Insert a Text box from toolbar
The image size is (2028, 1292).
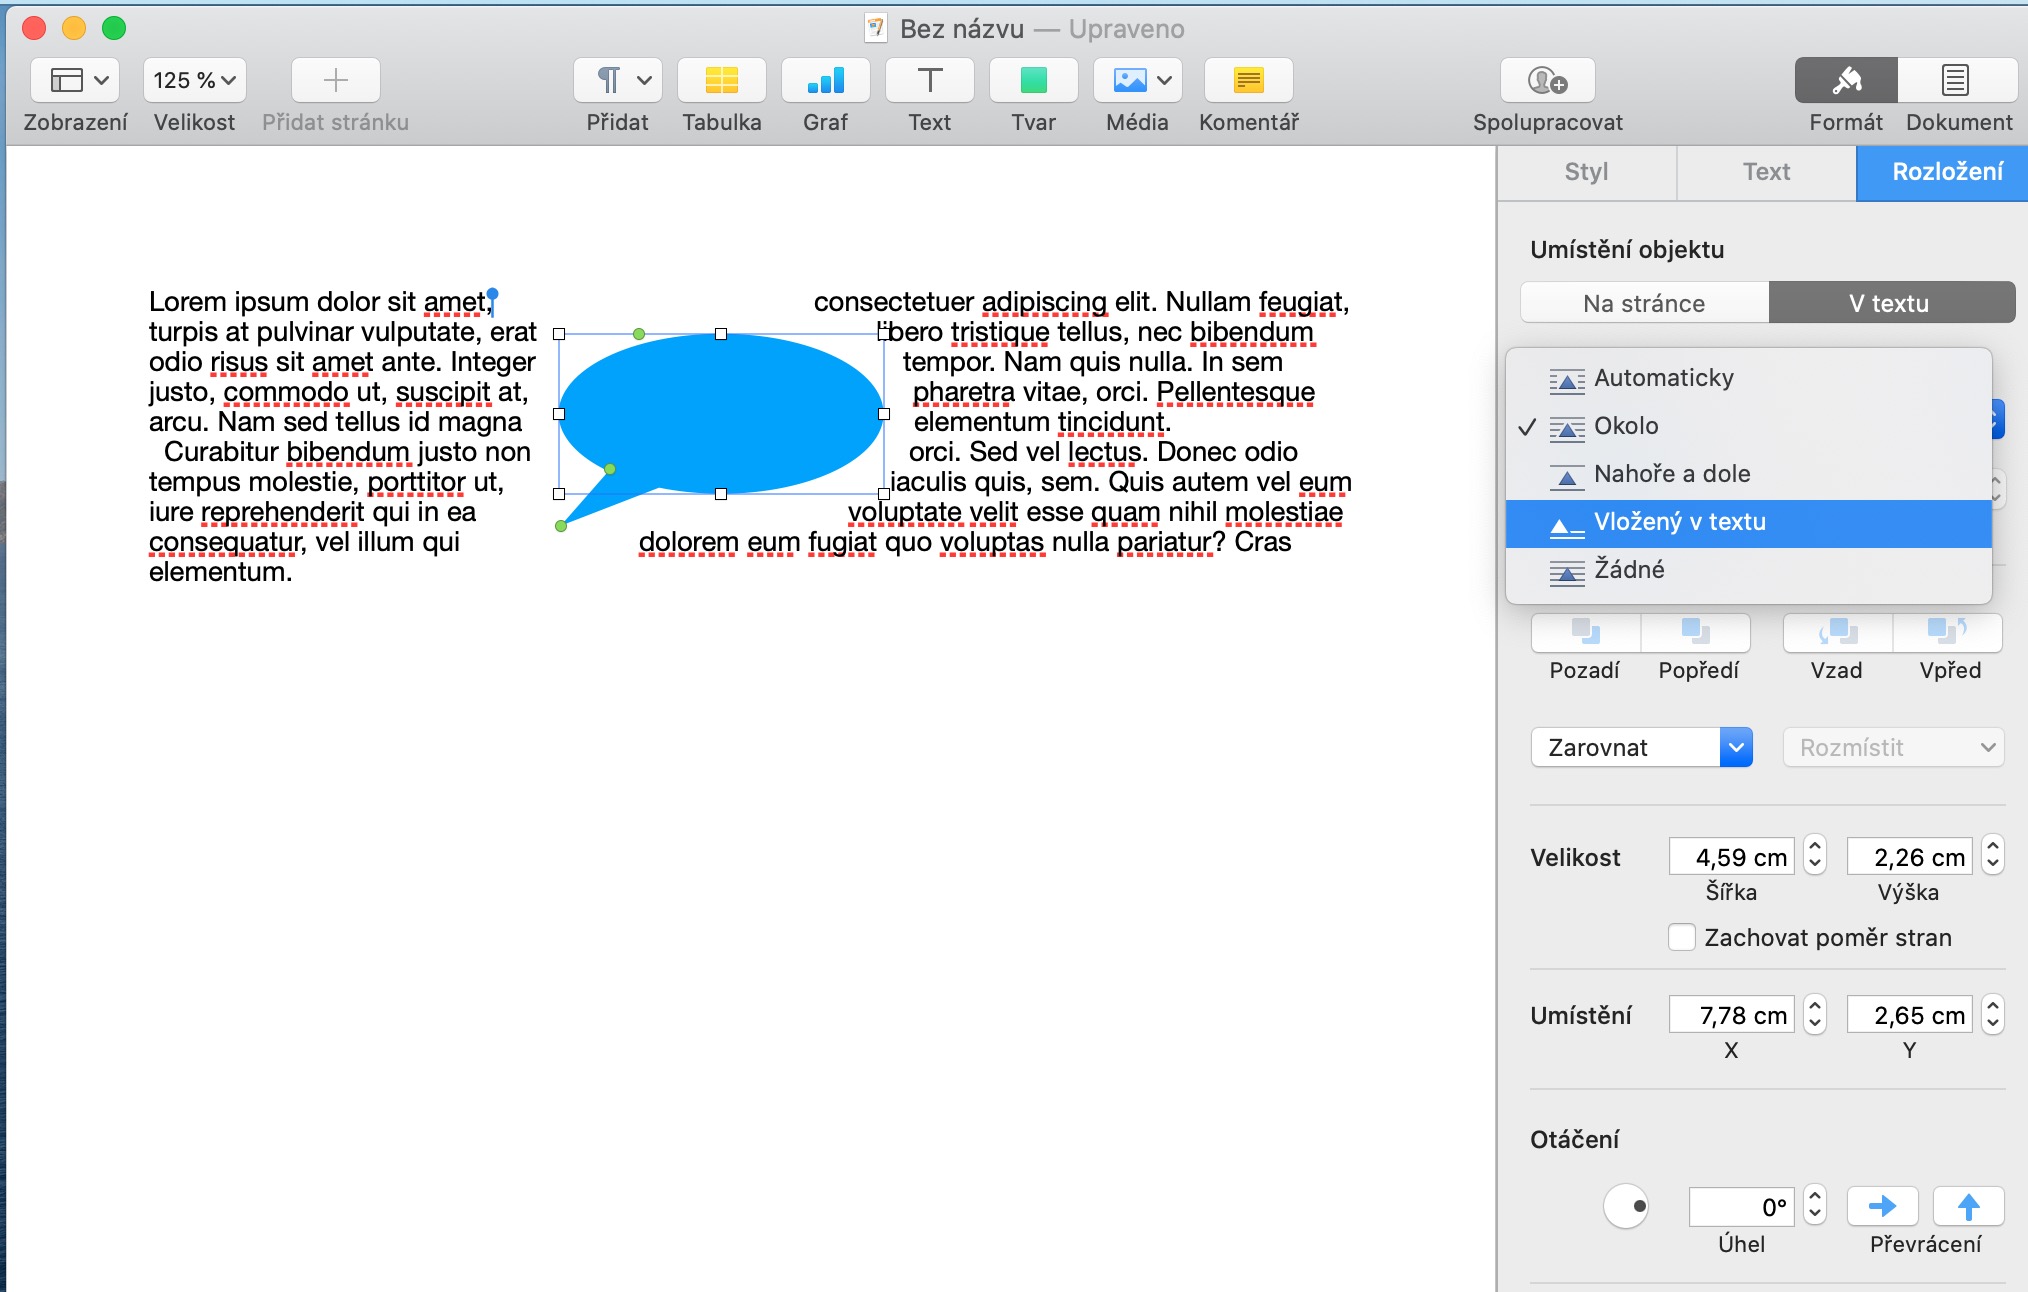click(x=929, y=81)
